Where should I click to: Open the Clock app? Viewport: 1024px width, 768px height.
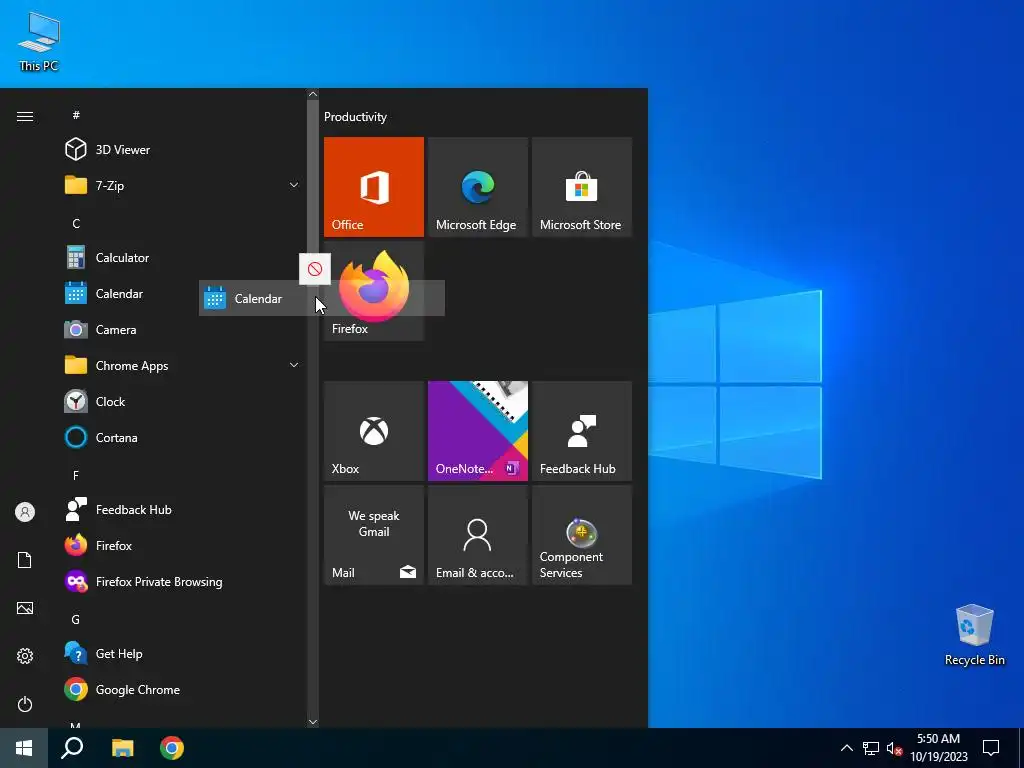(181, 402)
